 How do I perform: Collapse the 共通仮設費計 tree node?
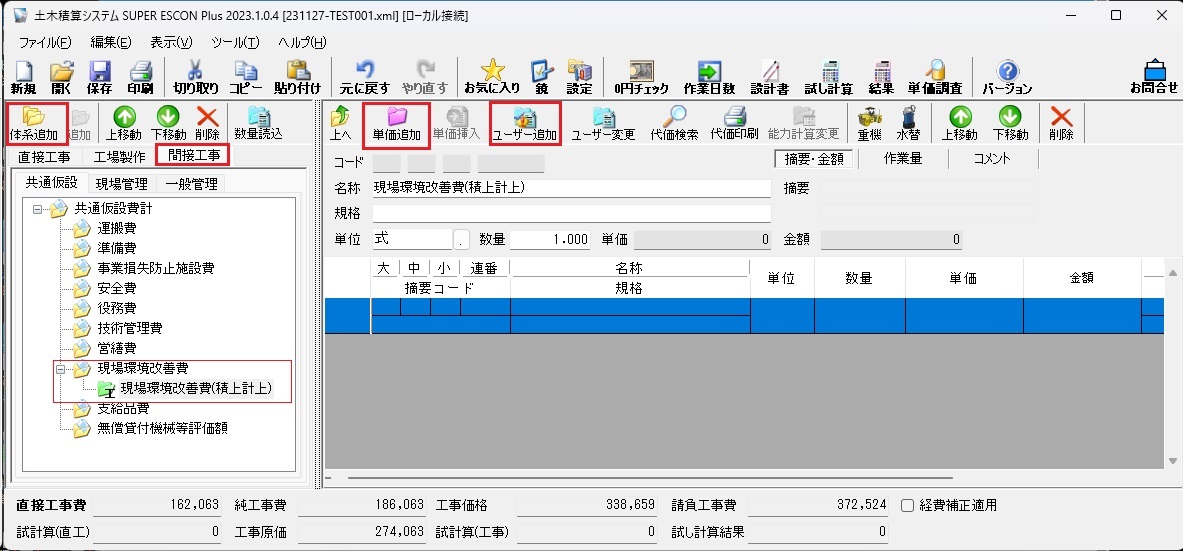tap(38, 209)
